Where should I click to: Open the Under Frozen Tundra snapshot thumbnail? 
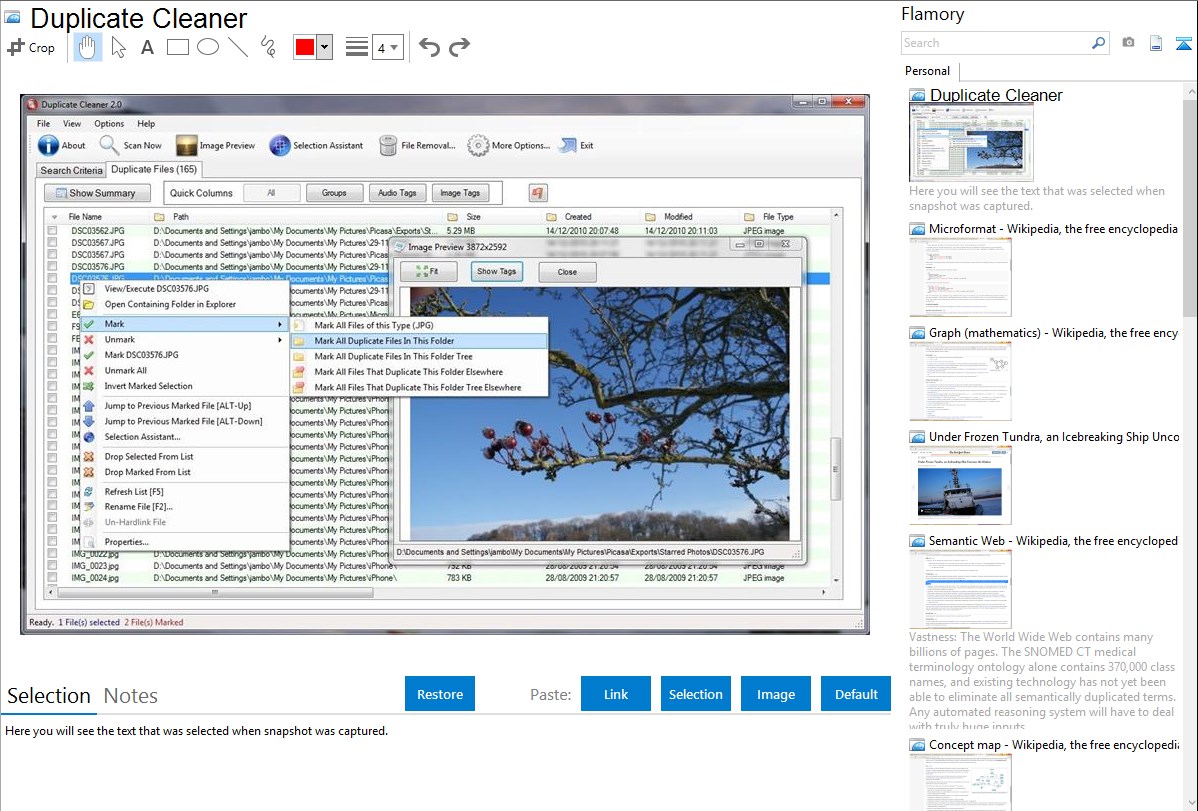960,485
